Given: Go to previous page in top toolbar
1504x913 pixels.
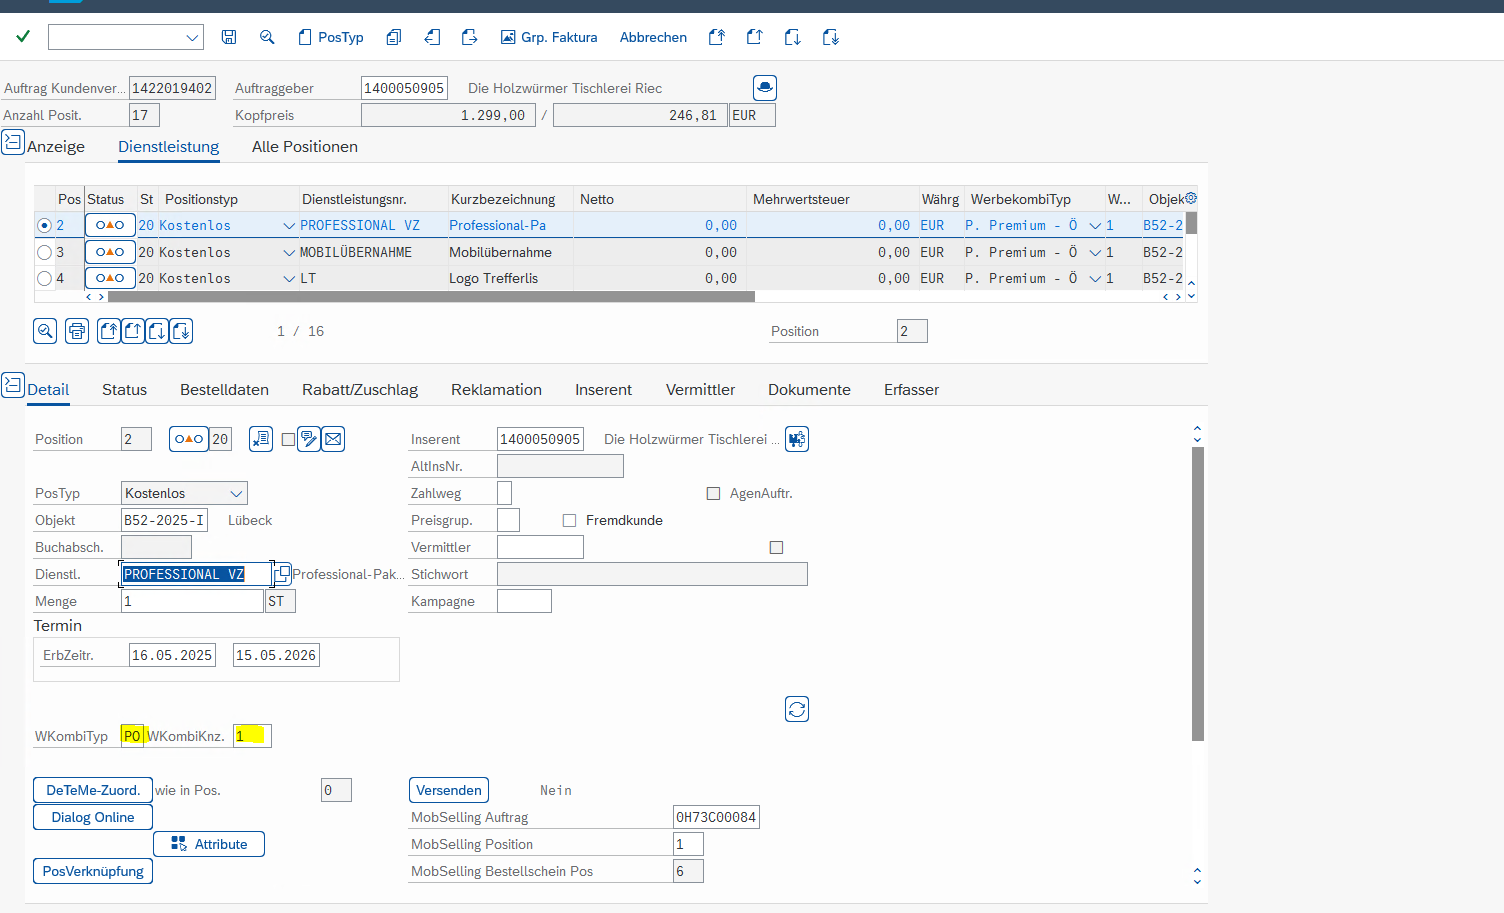Looking at the screenshot, I should coord(755,37).
